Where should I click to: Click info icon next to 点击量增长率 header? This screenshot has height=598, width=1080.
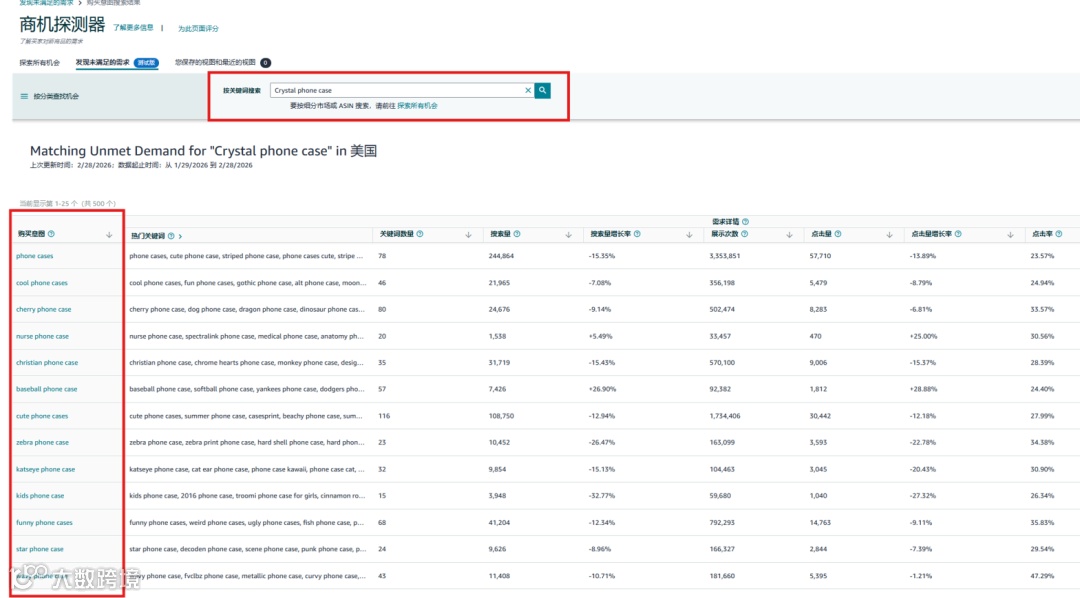(x=958, y=234)
